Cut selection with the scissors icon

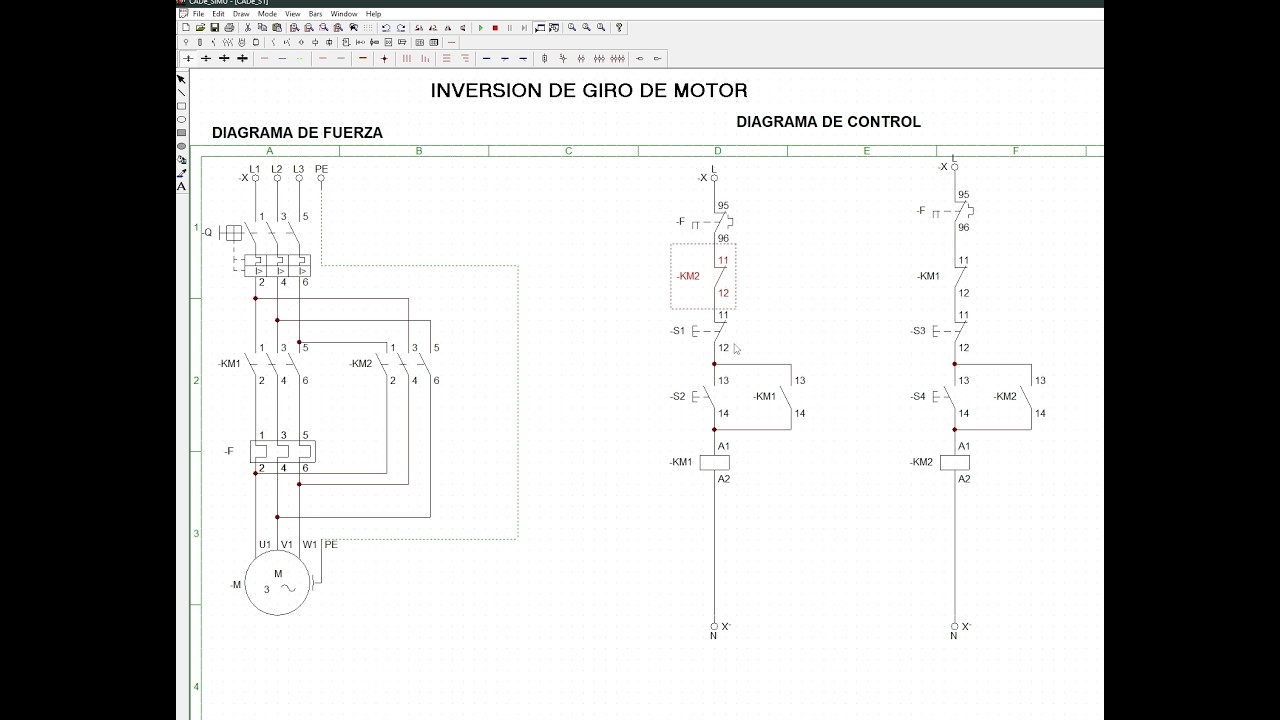248,28
